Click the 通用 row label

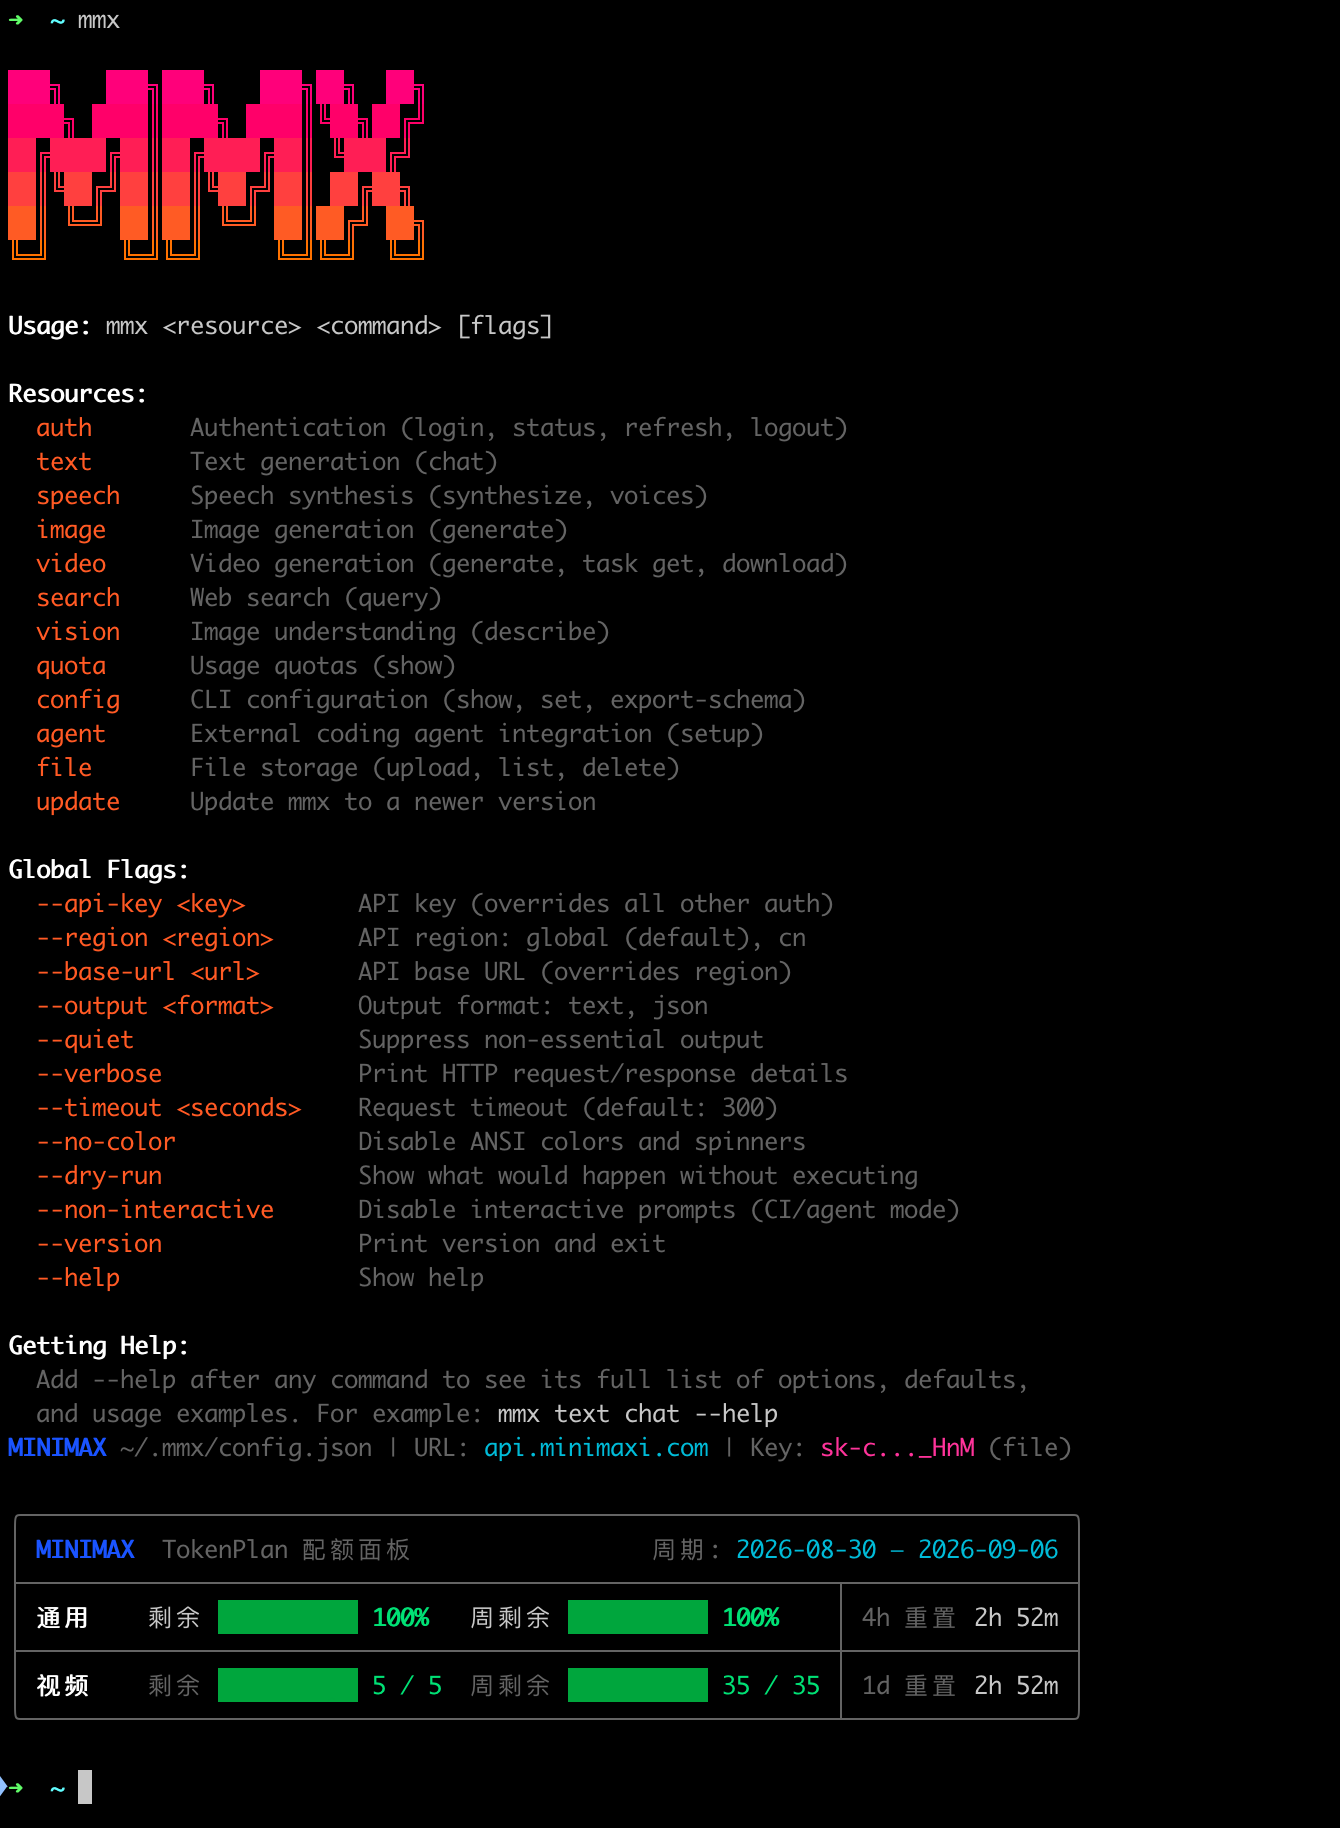[x=62, y=1618]
